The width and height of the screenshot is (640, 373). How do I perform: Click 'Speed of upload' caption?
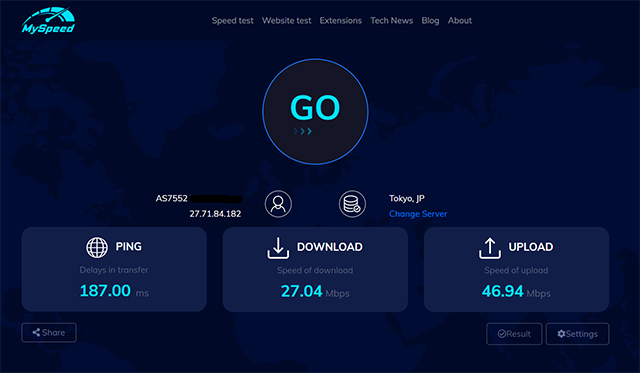tap(516, 271)
